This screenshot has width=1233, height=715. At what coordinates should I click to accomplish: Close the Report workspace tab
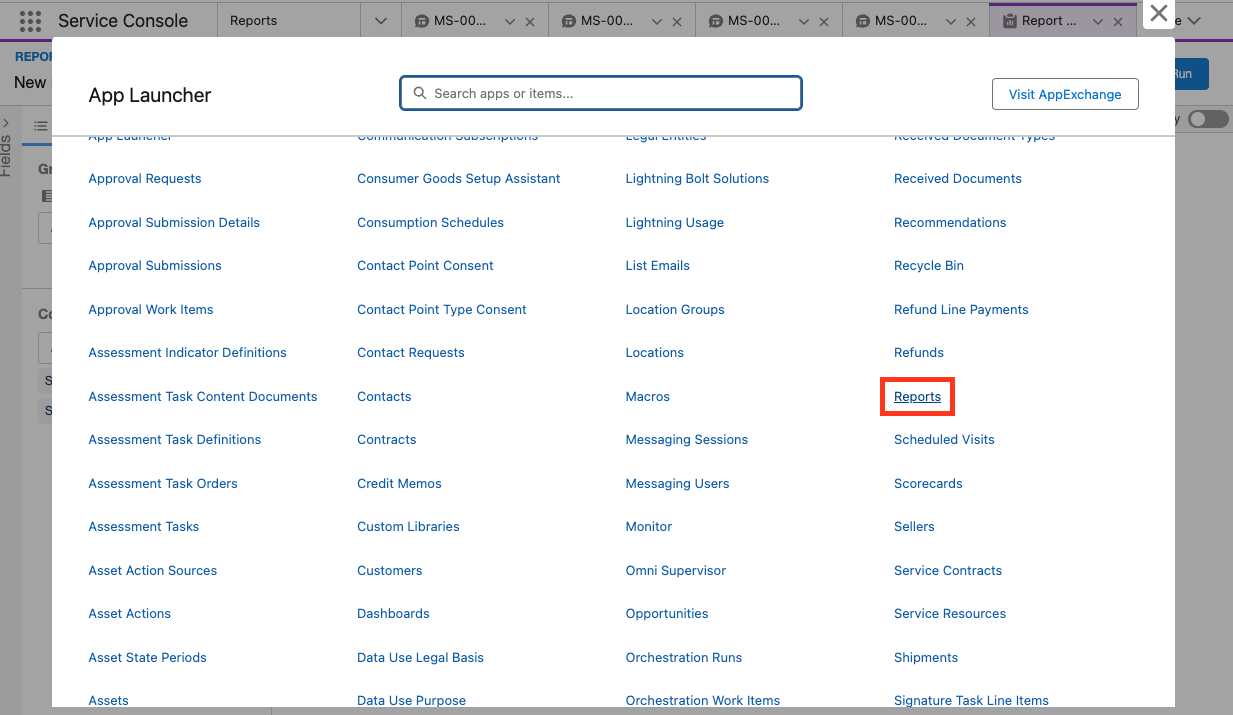1117,21
